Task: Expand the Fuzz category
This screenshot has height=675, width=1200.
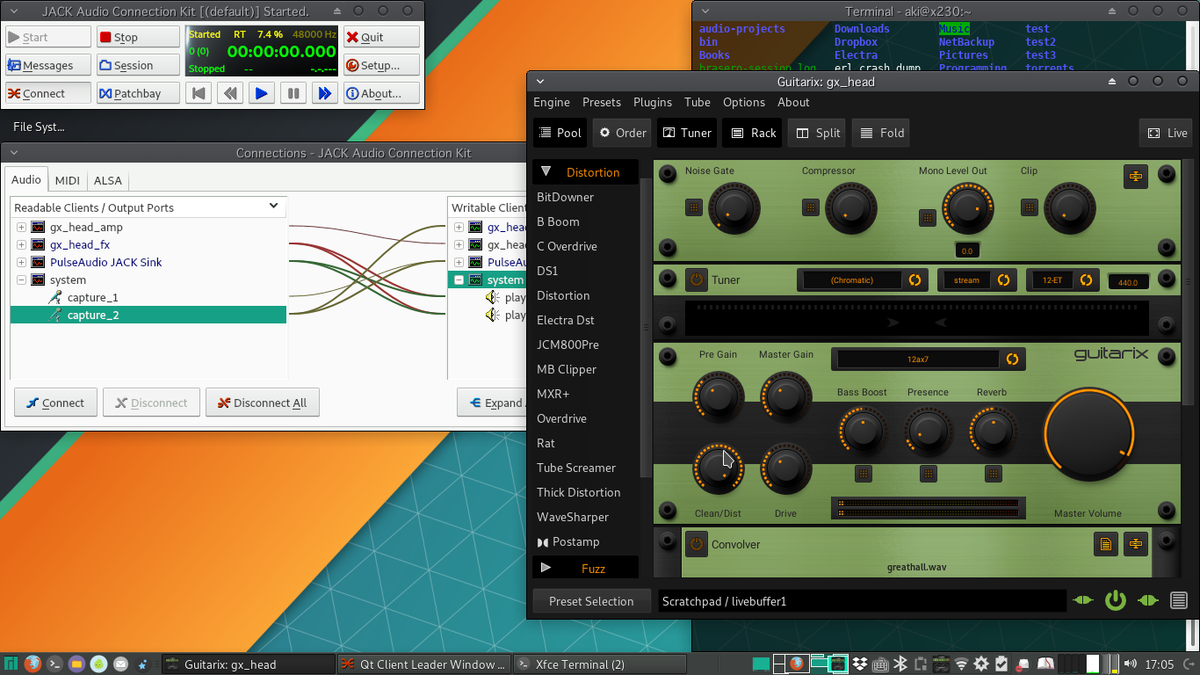Action: pyautogui.click(x=546, y=568)
